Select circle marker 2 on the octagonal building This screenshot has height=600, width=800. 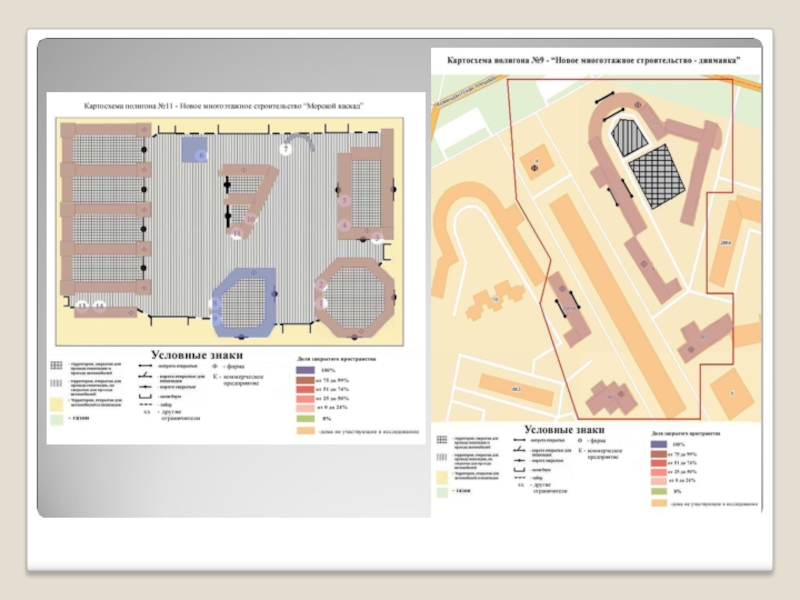tap(321, 285)
